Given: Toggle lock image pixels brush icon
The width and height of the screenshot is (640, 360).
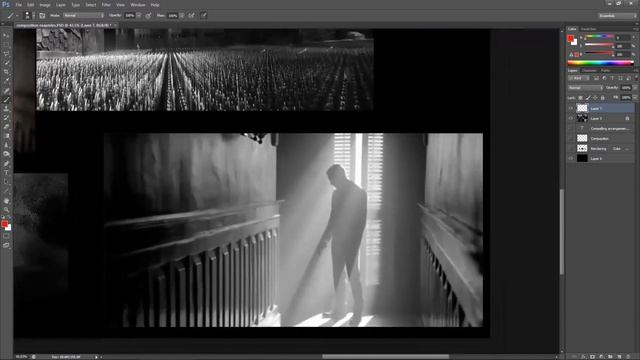Looking at the screenshot, I should click(x=588, y=98).
